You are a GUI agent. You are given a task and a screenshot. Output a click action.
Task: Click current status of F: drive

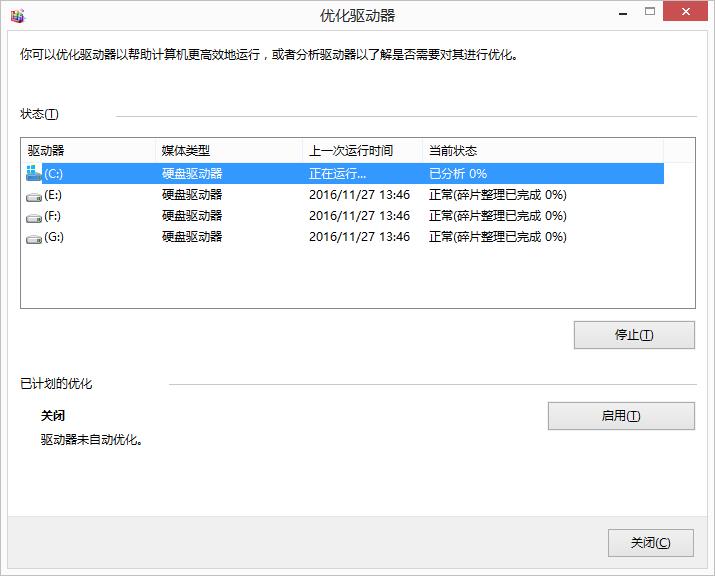pyautogui.click(x=497, y=216)
